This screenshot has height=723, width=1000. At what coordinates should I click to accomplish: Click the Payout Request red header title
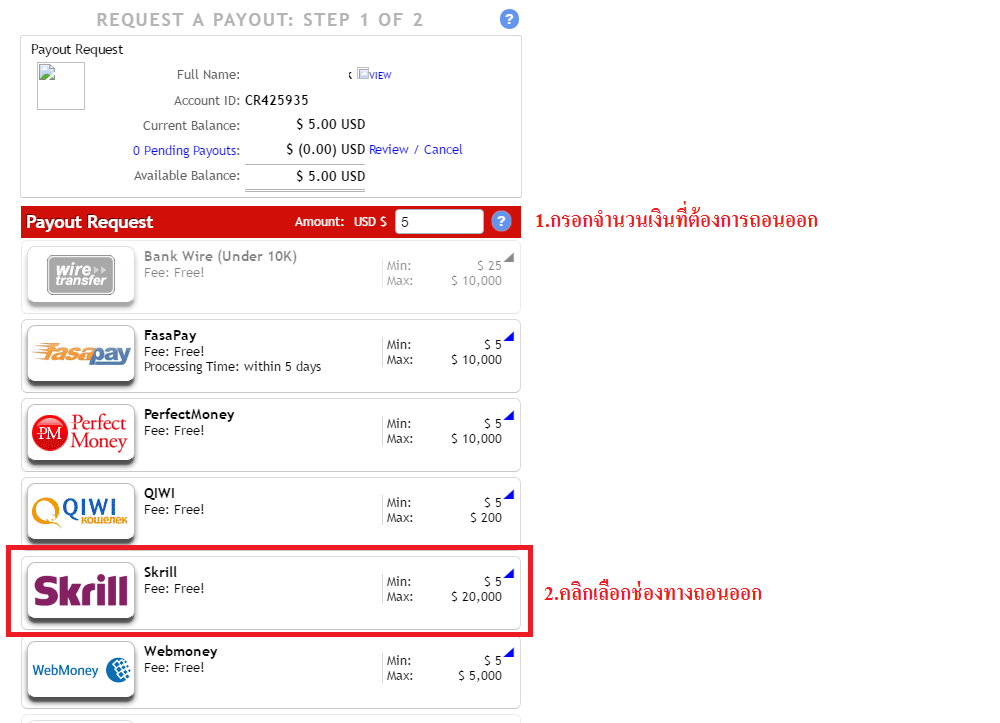(89, 222)
